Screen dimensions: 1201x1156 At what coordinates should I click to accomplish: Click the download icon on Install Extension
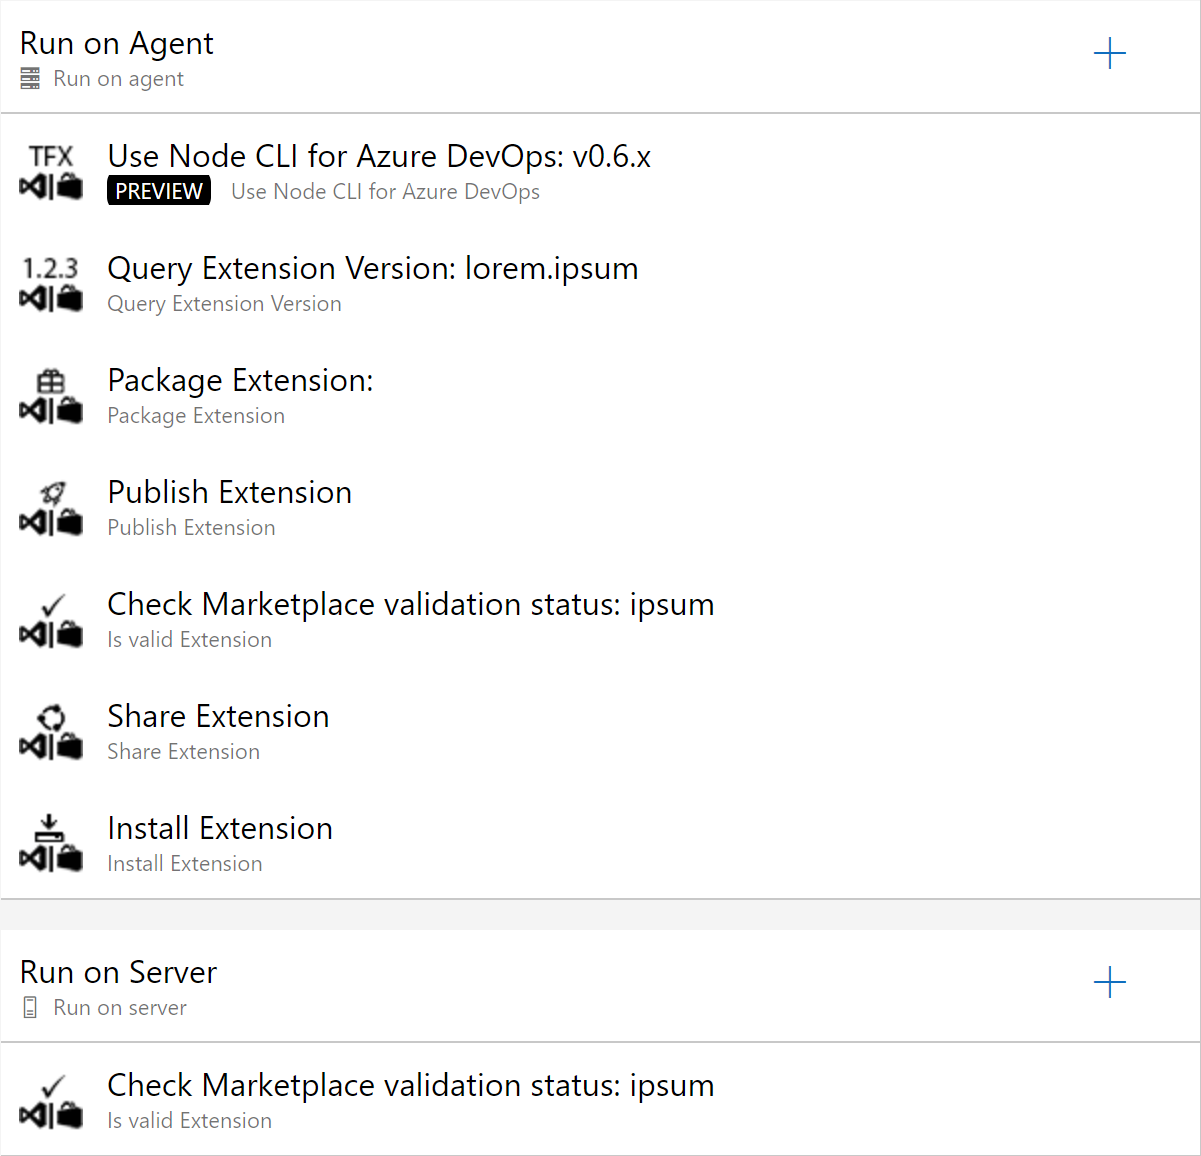(50, 826)
